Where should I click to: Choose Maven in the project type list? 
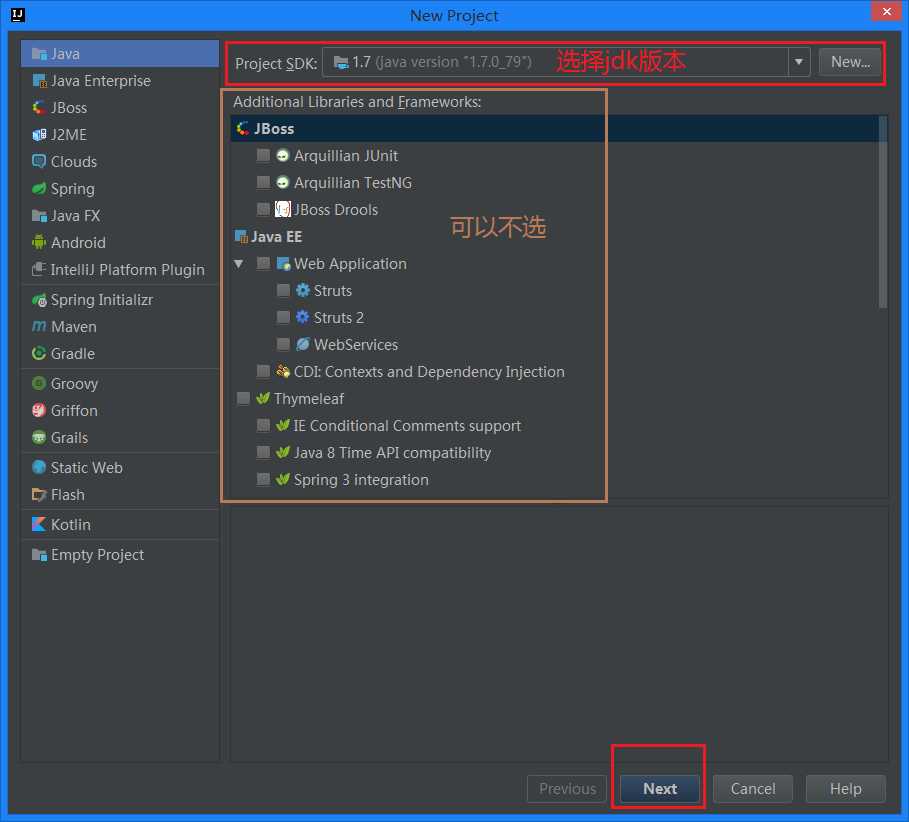coord(119,326)
